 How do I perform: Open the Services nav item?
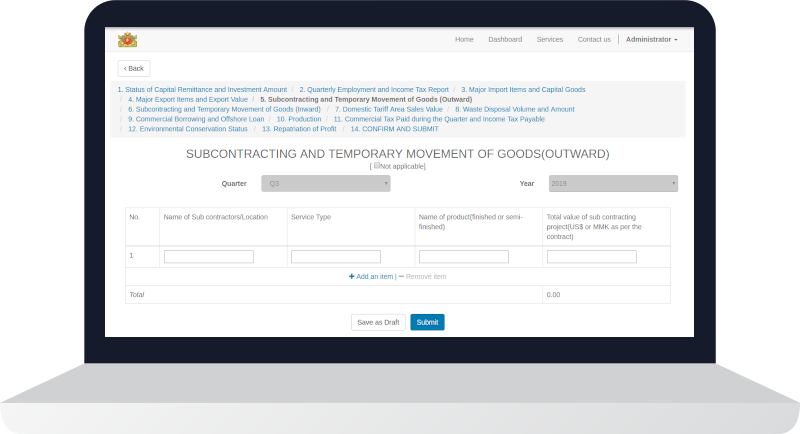(549, 39)
